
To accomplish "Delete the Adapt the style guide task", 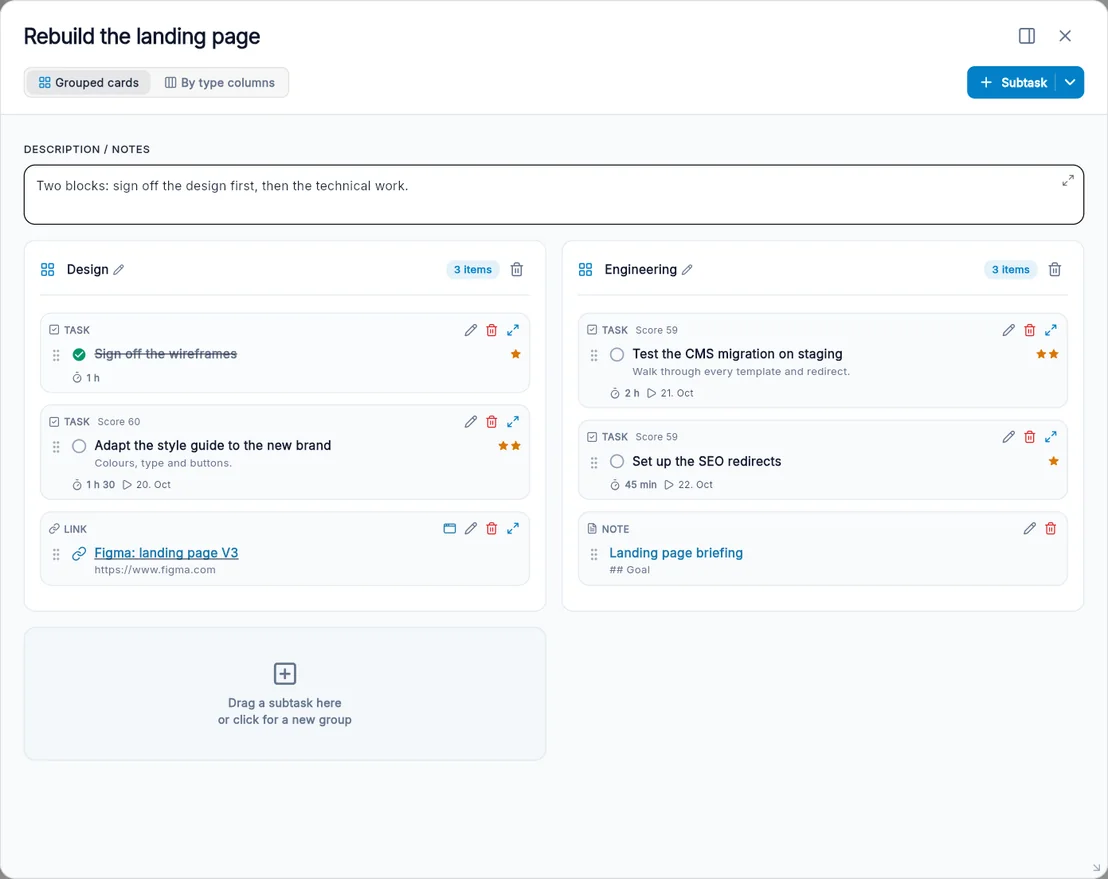I will pos(492,422).
